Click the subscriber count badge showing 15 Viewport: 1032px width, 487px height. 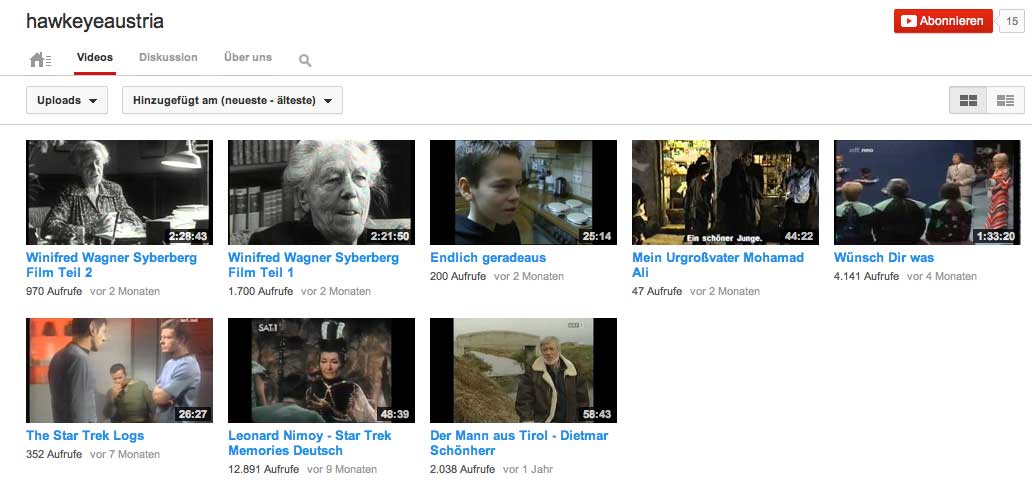click(x=1012, y=21)
